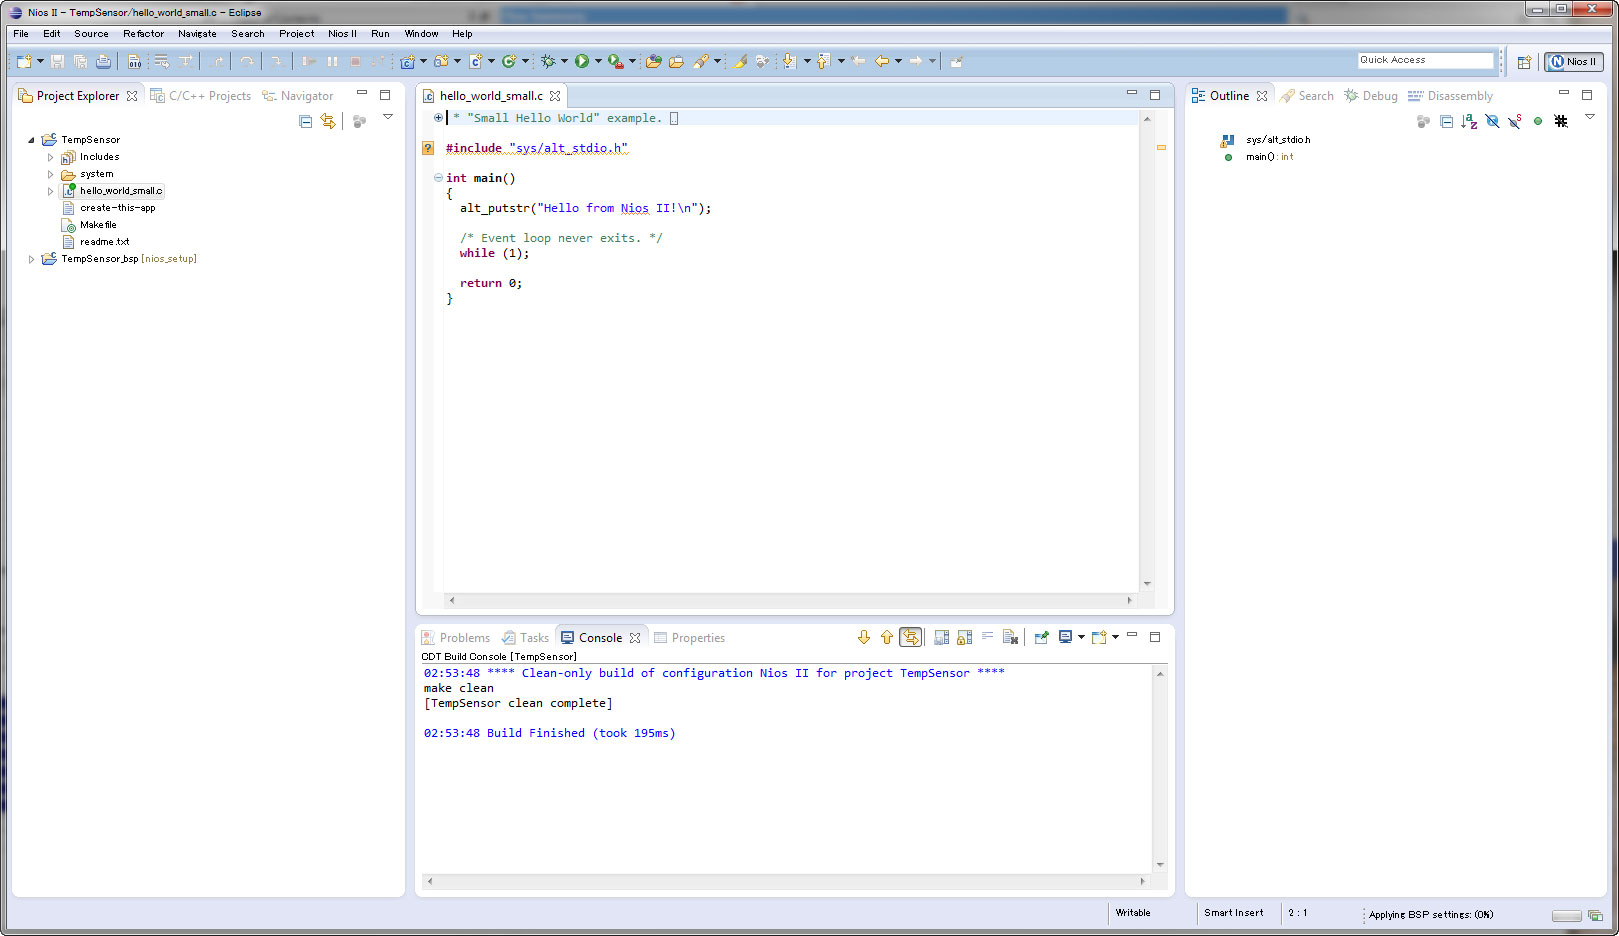The height and width of the screenshot is (936, 1619).
Task: Click the Nios II perspective button
Action: pos(1574,62)
